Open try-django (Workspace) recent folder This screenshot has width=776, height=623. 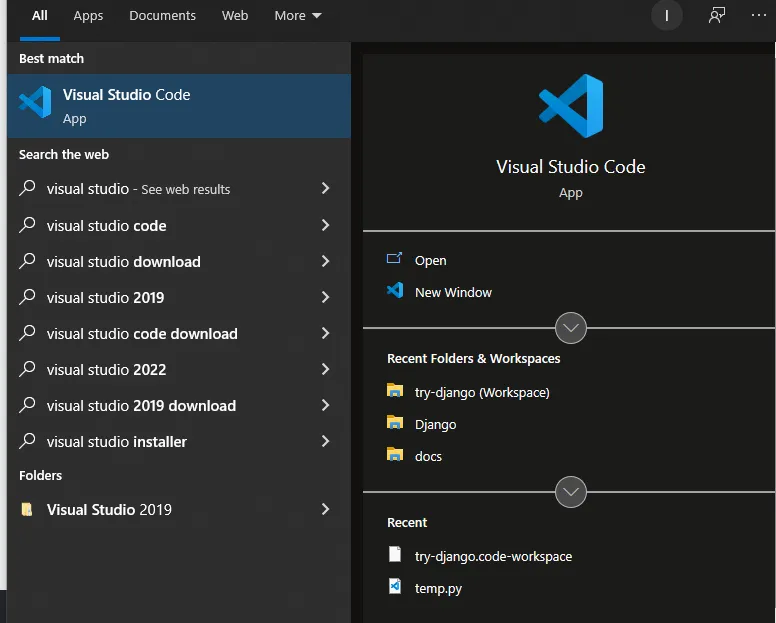click(x=482, y=392)
